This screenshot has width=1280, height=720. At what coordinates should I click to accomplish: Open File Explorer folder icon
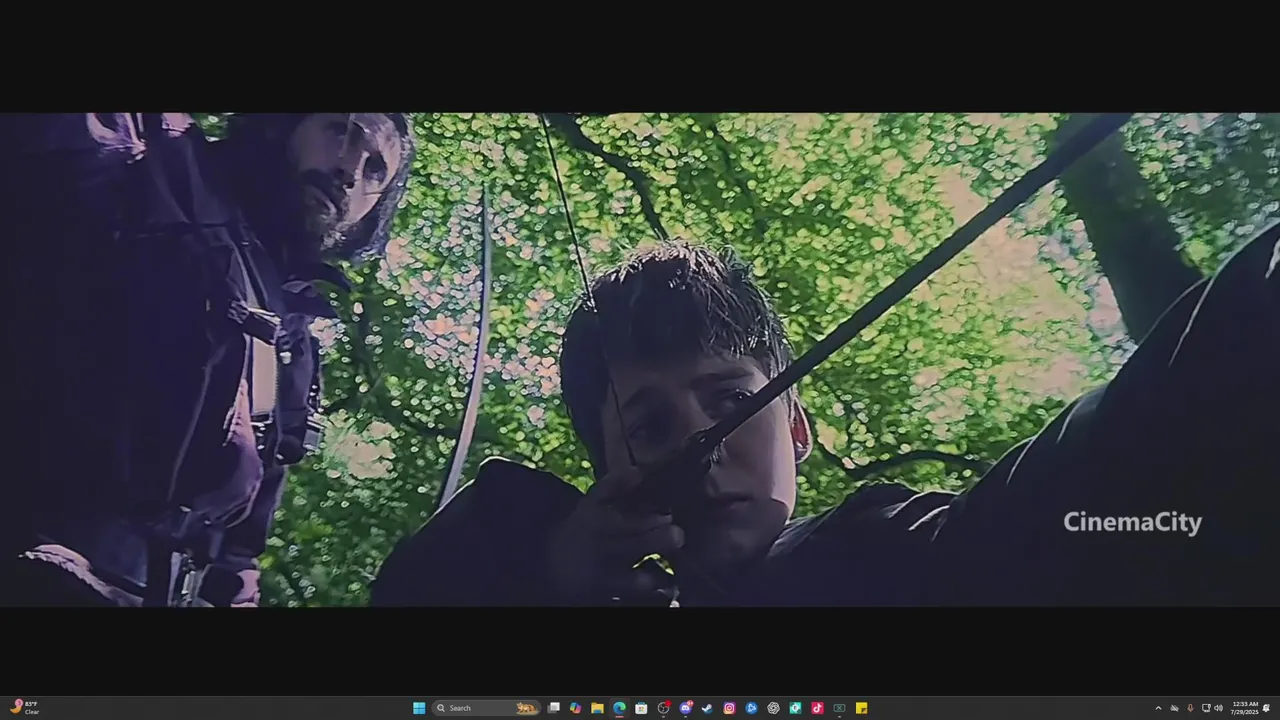pyautogui.click(x=597, y=708)
